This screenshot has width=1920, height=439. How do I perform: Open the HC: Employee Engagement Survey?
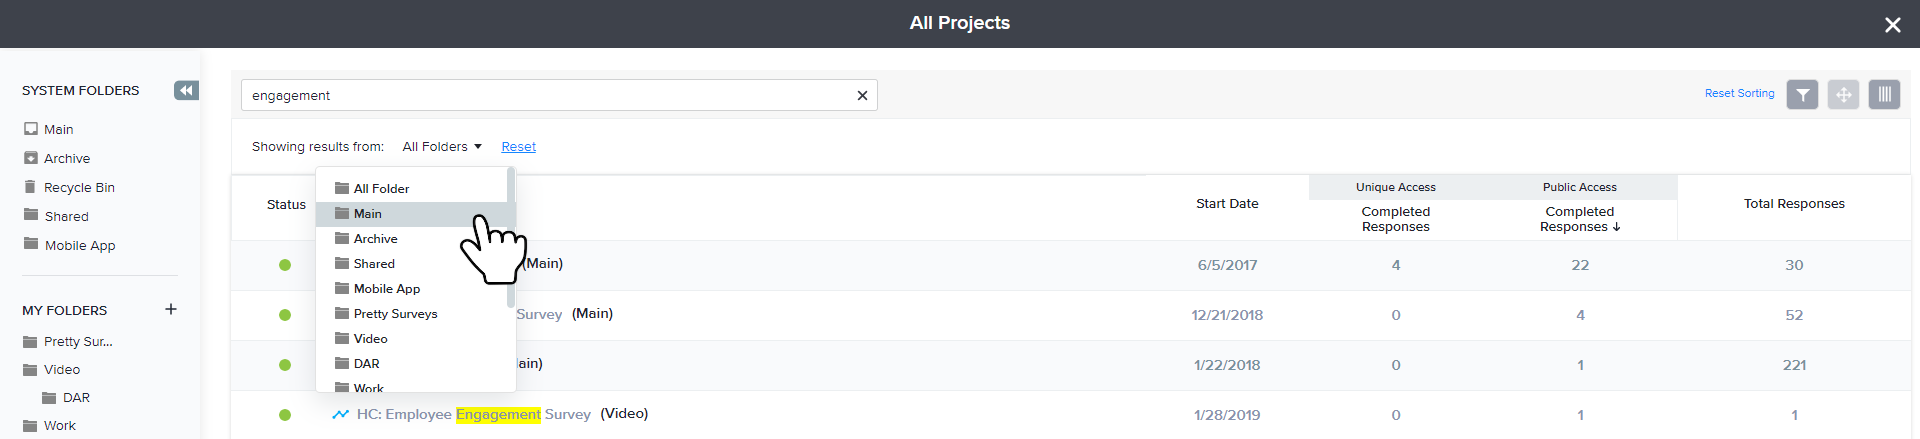473,414
